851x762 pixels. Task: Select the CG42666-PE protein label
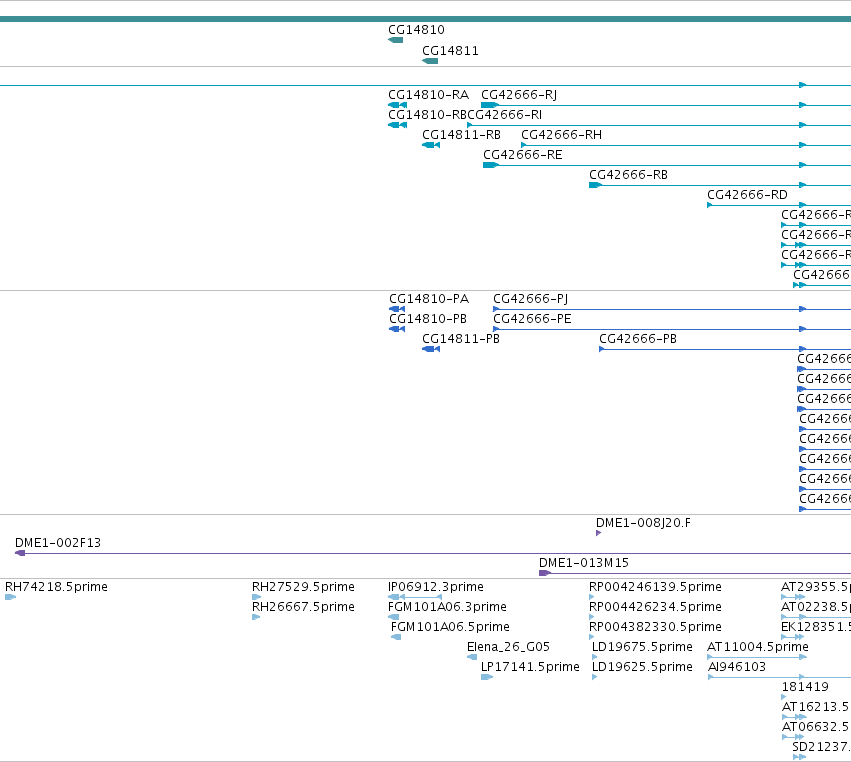tap(532, 319)
